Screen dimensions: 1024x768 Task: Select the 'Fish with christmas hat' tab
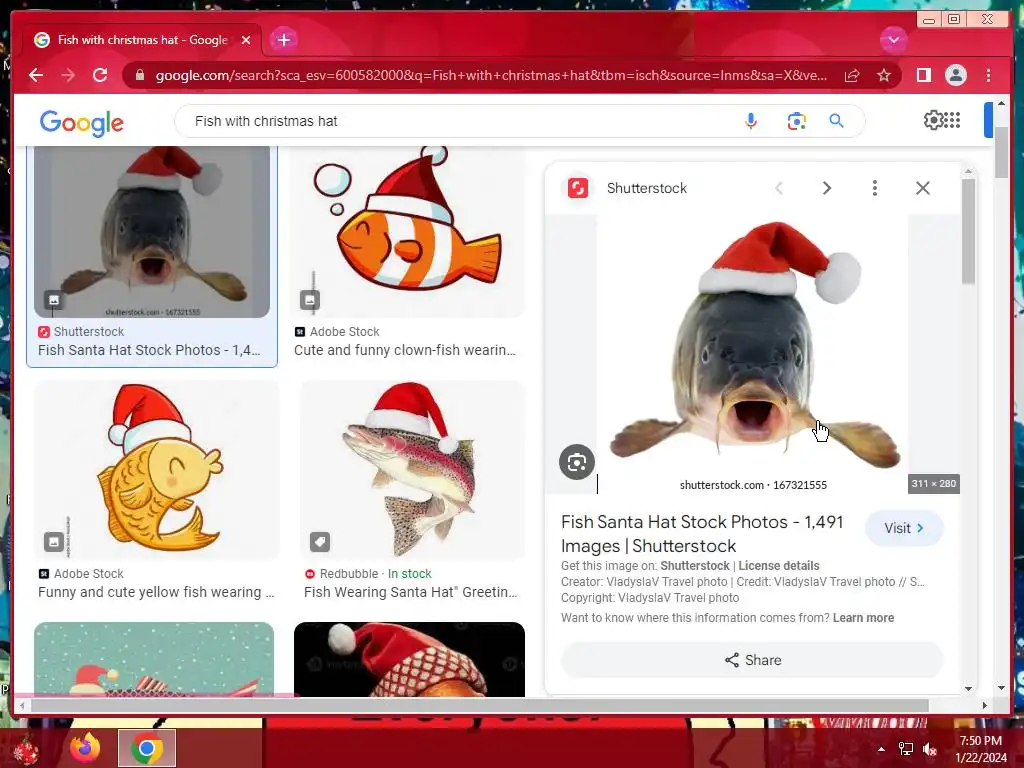[x=142, y=40]
